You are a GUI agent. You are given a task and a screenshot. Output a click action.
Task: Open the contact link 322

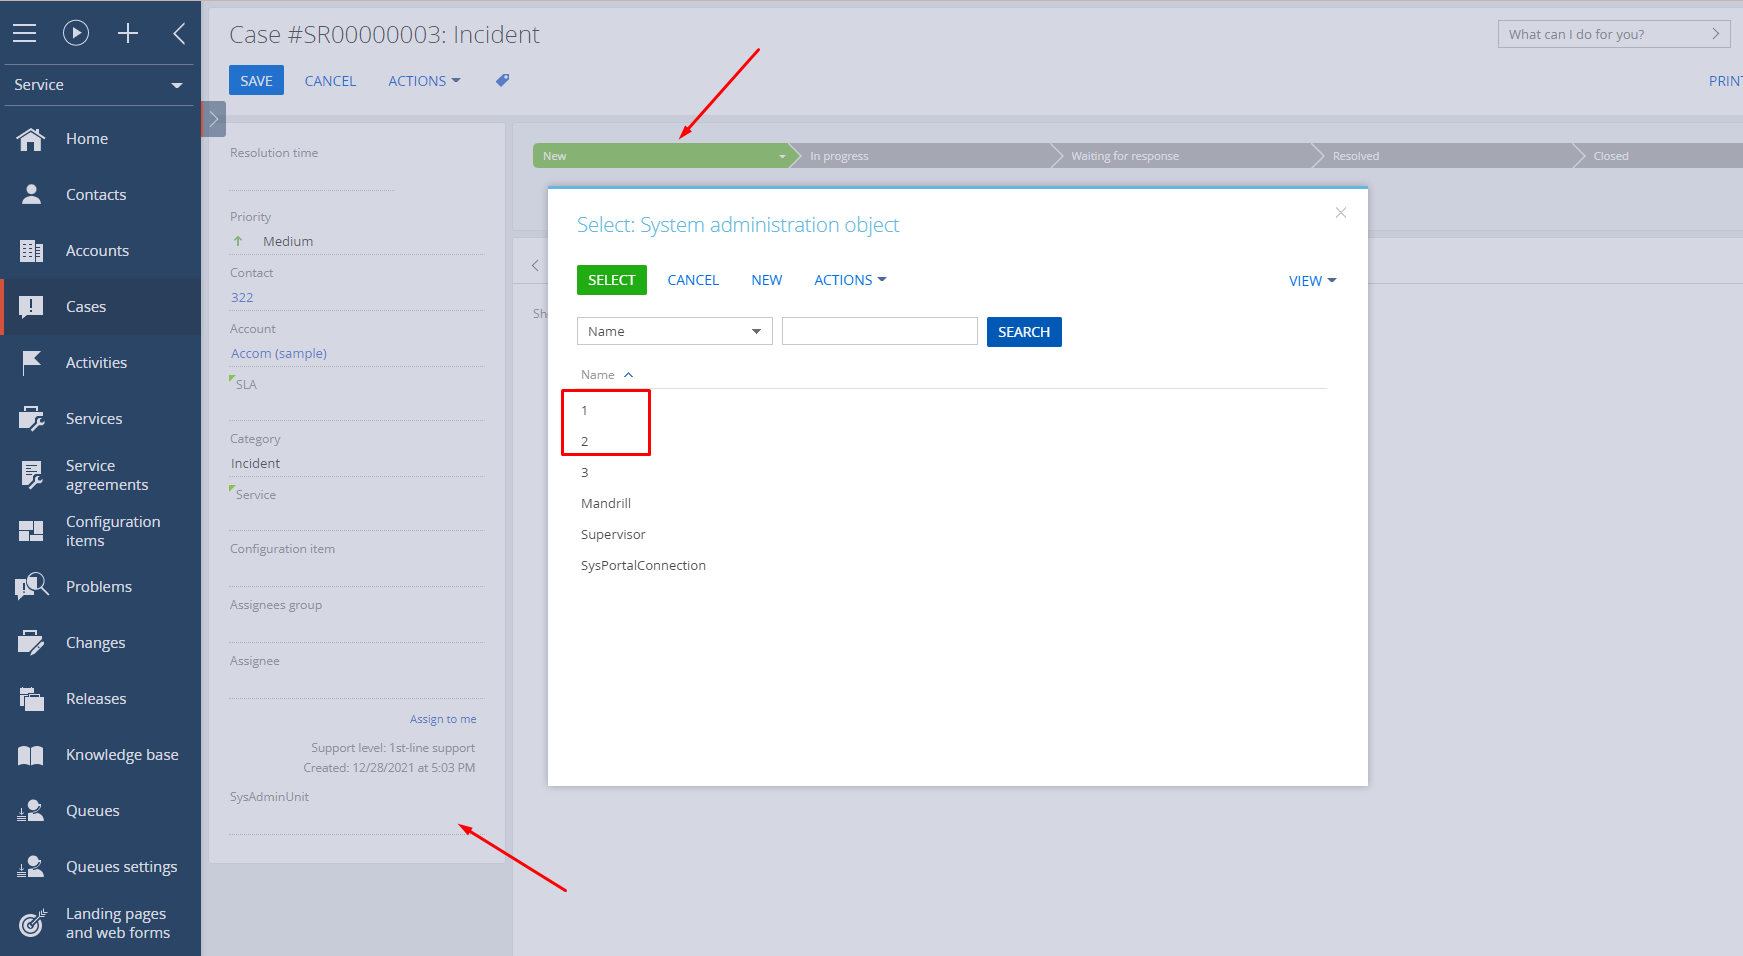point(242,298)
